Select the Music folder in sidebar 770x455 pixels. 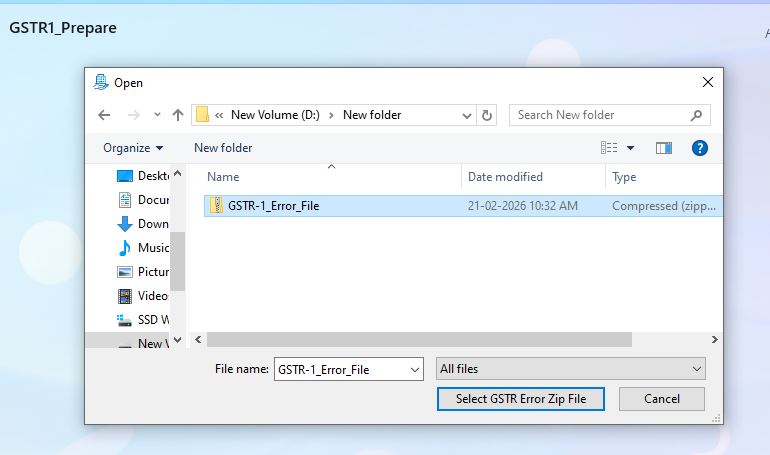tap(152, 247)
